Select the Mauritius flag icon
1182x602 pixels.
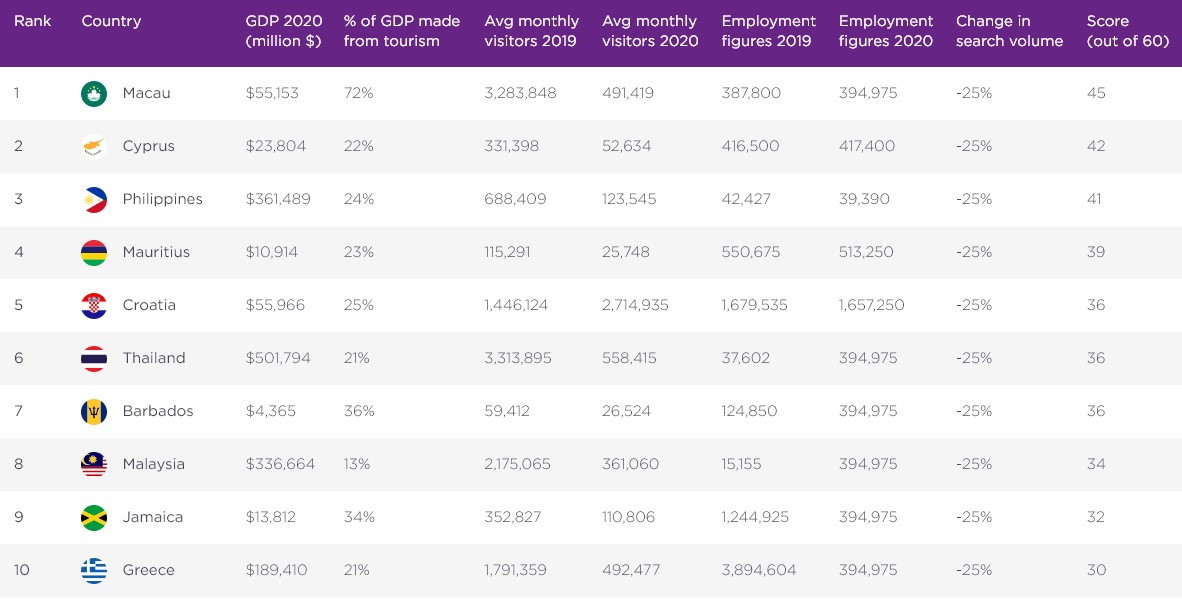tap(94, 252)
